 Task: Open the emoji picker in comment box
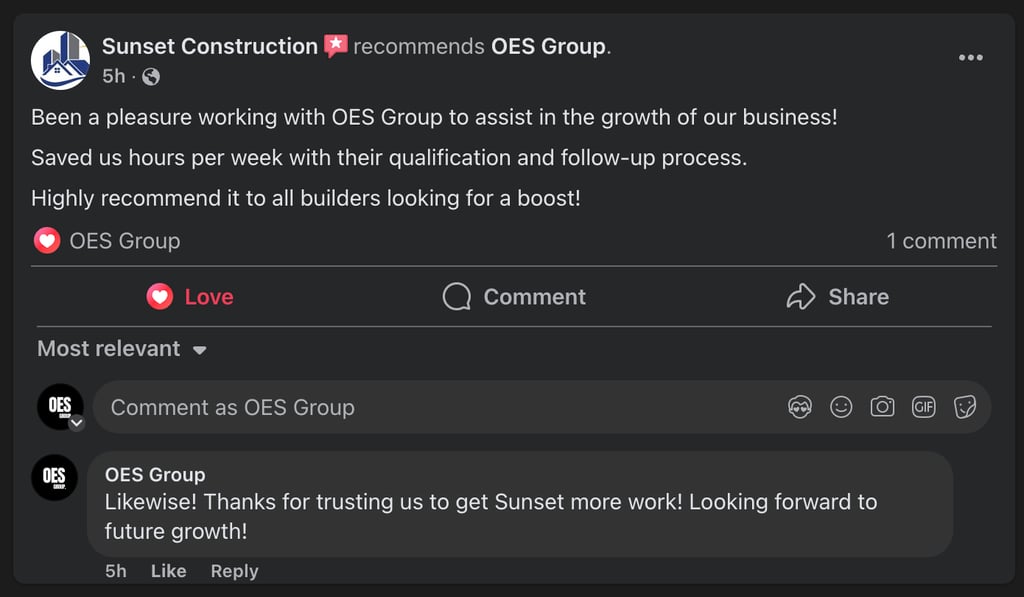click(x=841, y=407)
